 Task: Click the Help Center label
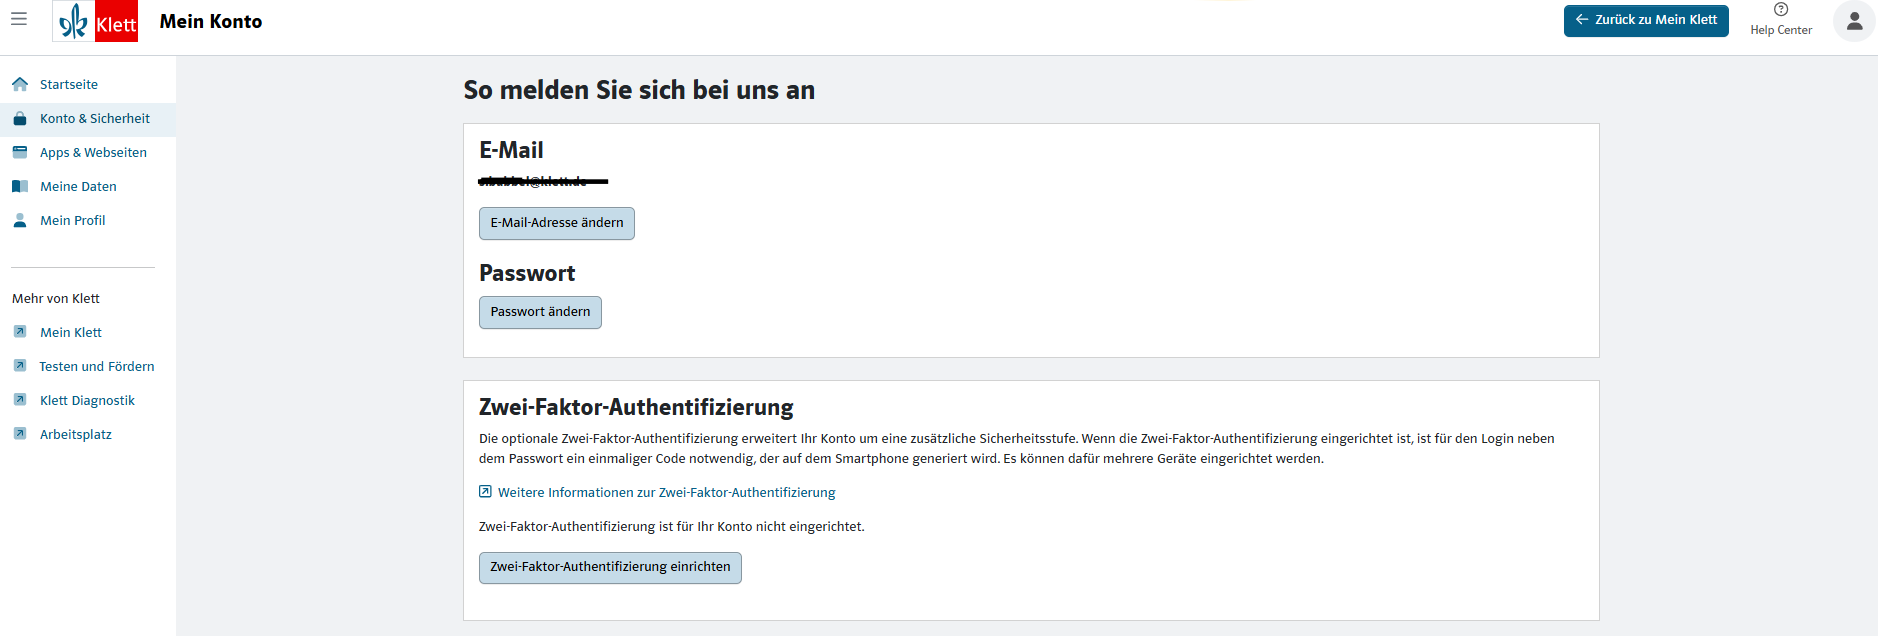1781,30
